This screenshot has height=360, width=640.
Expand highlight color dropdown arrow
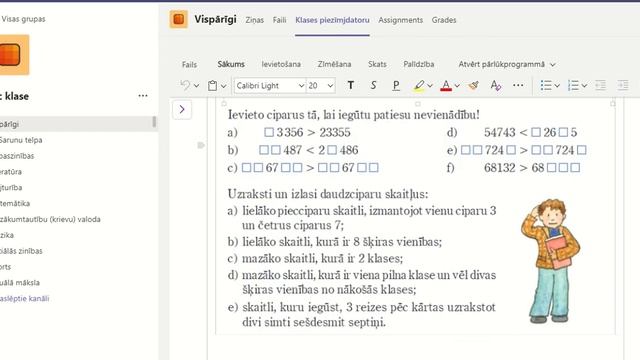[x=430, y=86]
